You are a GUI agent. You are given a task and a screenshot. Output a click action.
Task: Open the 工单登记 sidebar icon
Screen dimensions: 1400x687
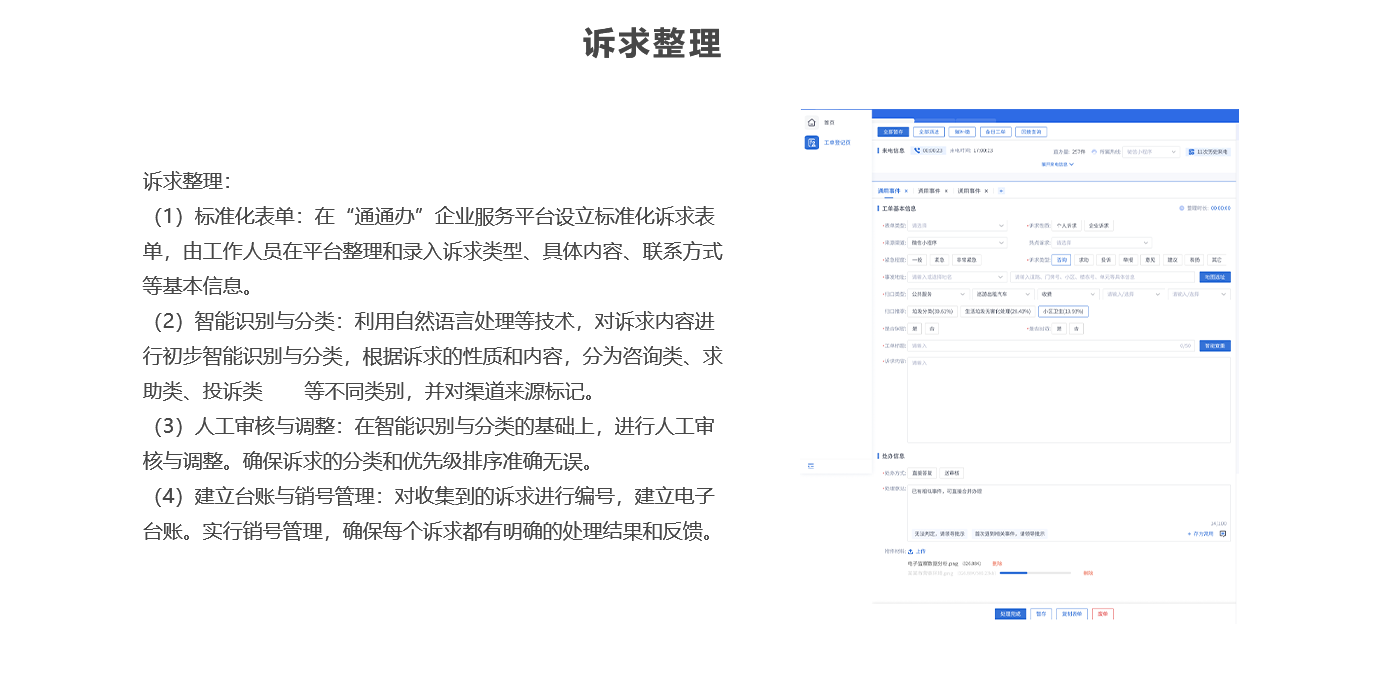click(811, 143)
